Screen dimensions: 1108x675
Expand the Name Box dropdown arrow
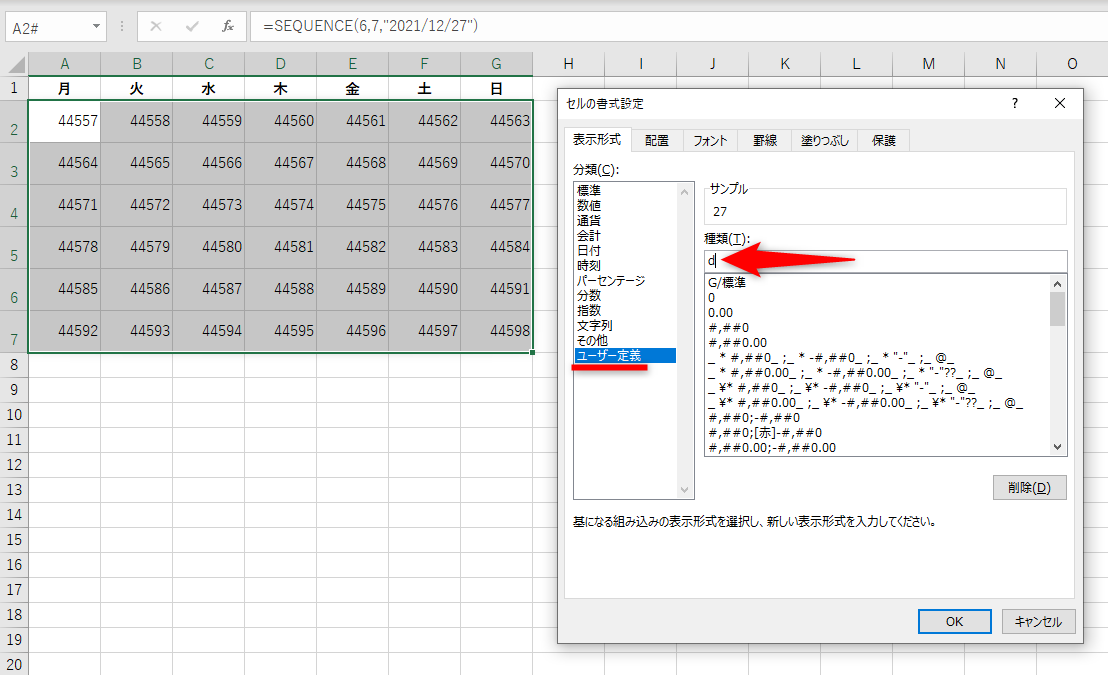[x=96, y=27]
